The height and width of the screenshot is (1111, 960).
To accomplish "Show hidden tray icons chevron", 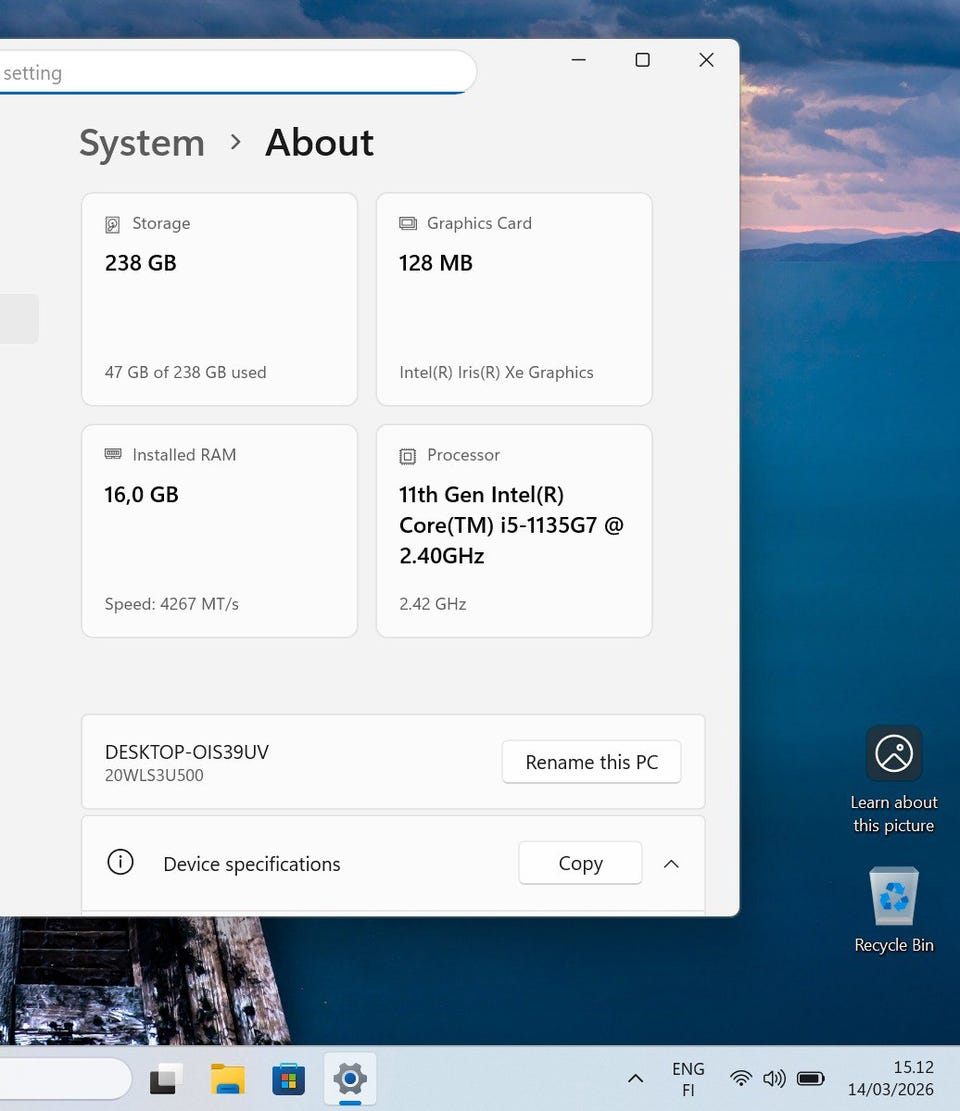I will (636, 1078).
